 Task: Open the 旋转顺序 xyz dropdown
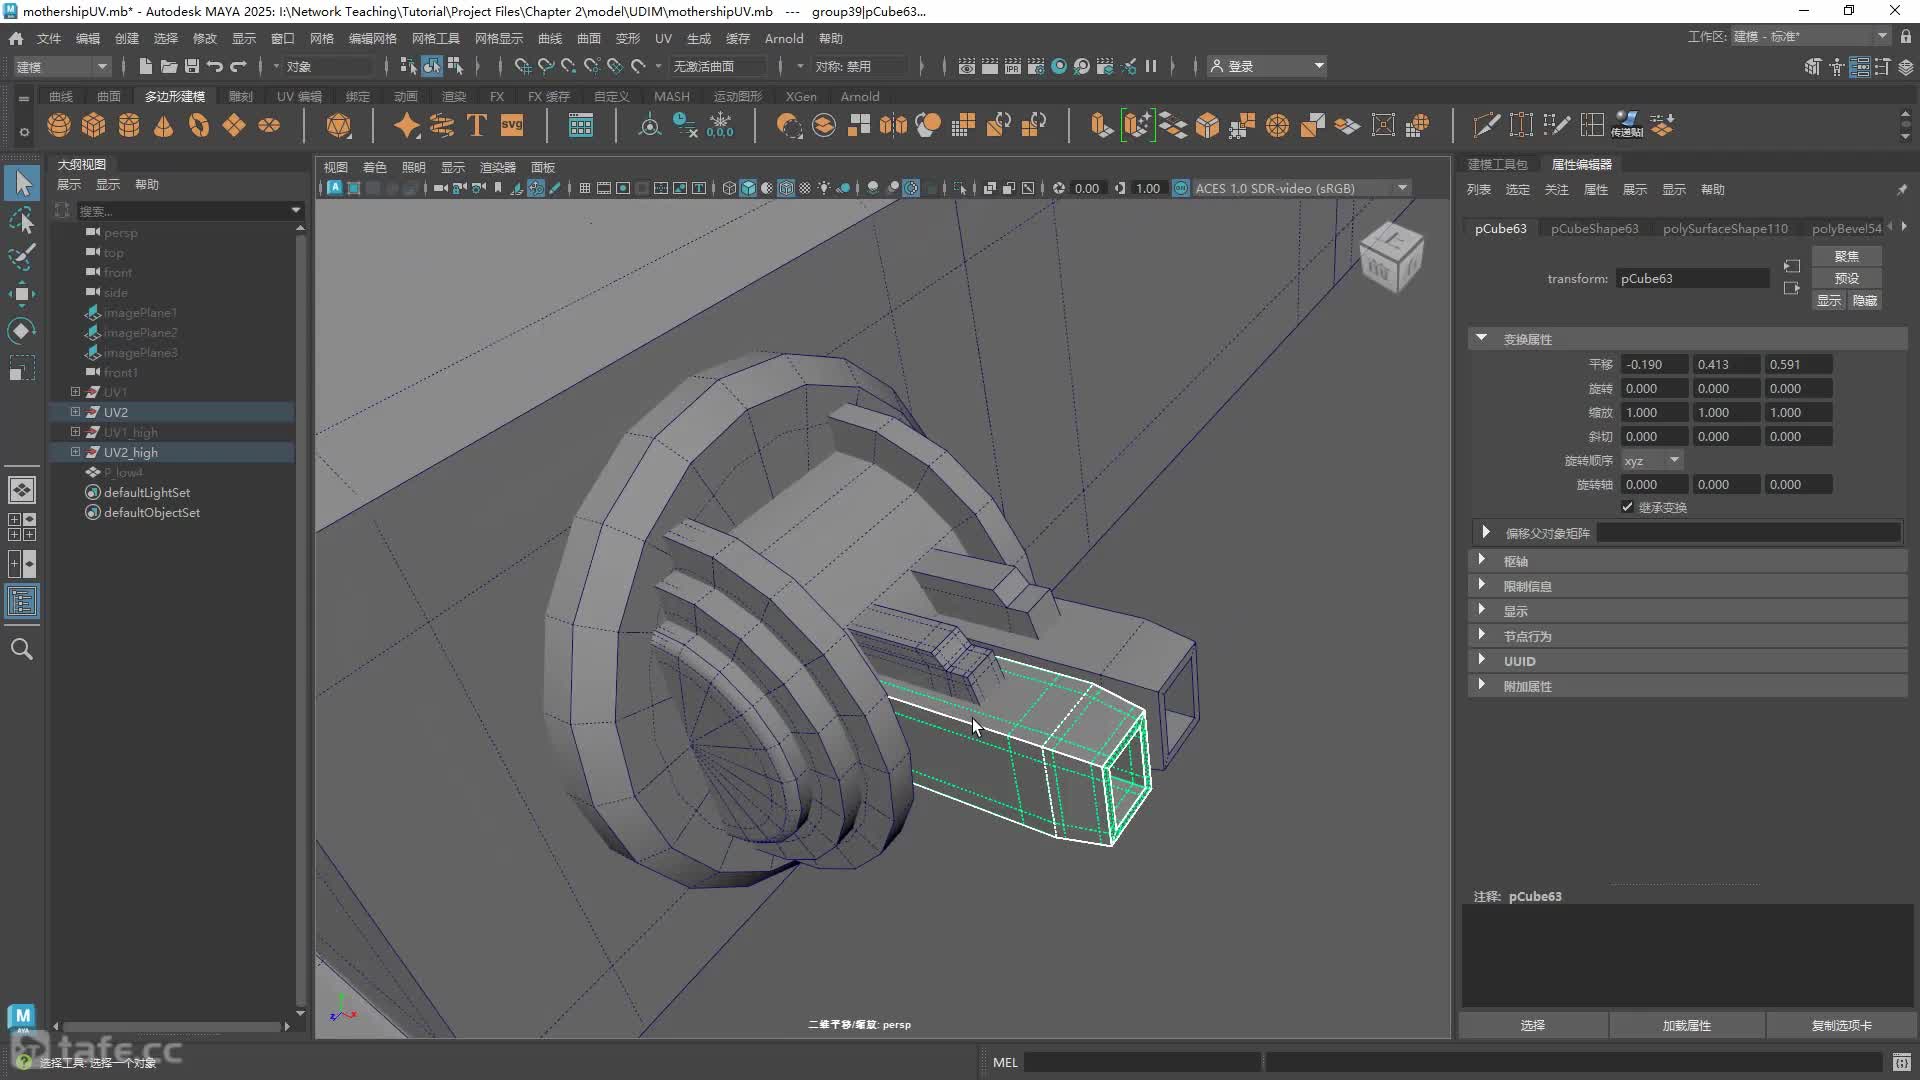tap(1652, 461)
